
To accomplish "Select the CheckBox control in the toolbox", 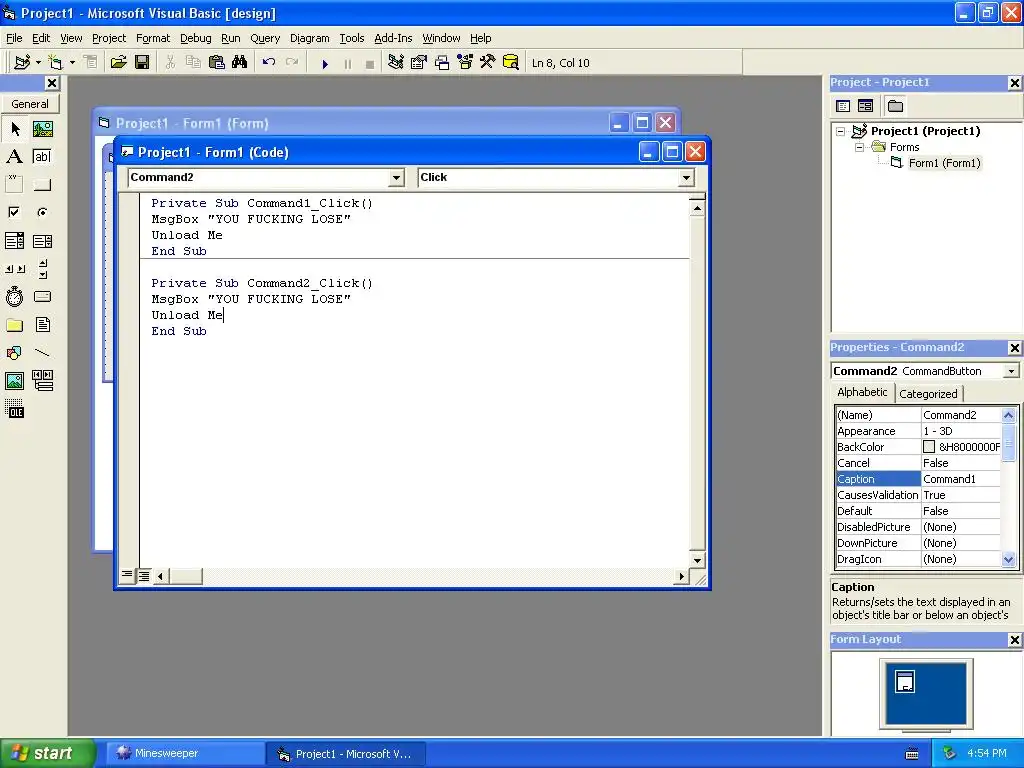I will 14,213.
